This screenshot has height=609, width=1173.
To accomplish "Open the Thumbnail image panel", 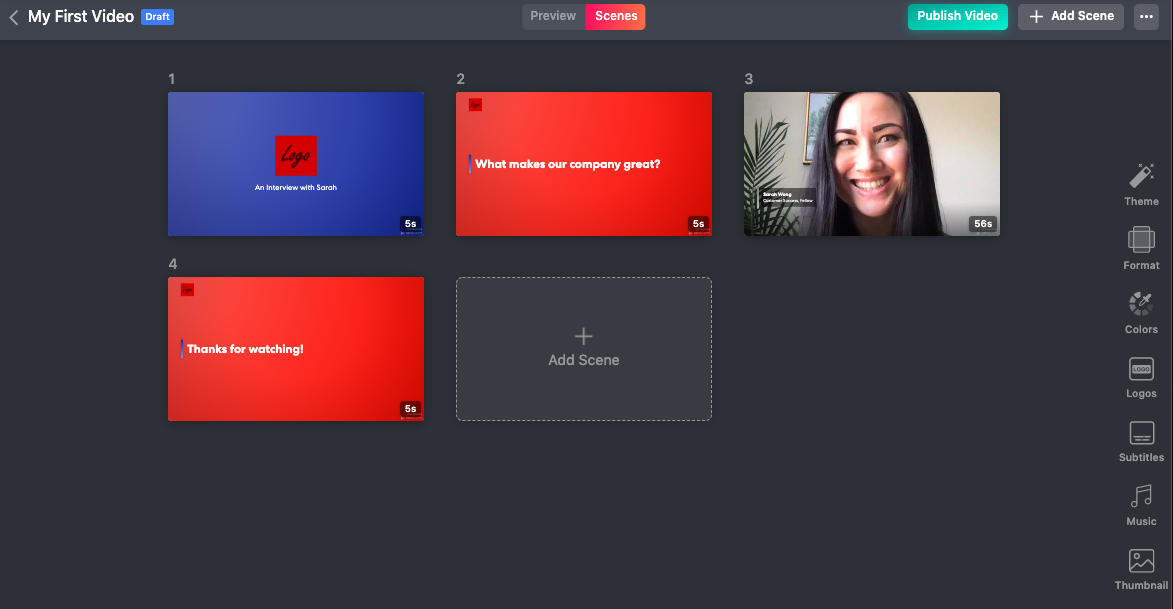I will click(x=1141, y=569).
